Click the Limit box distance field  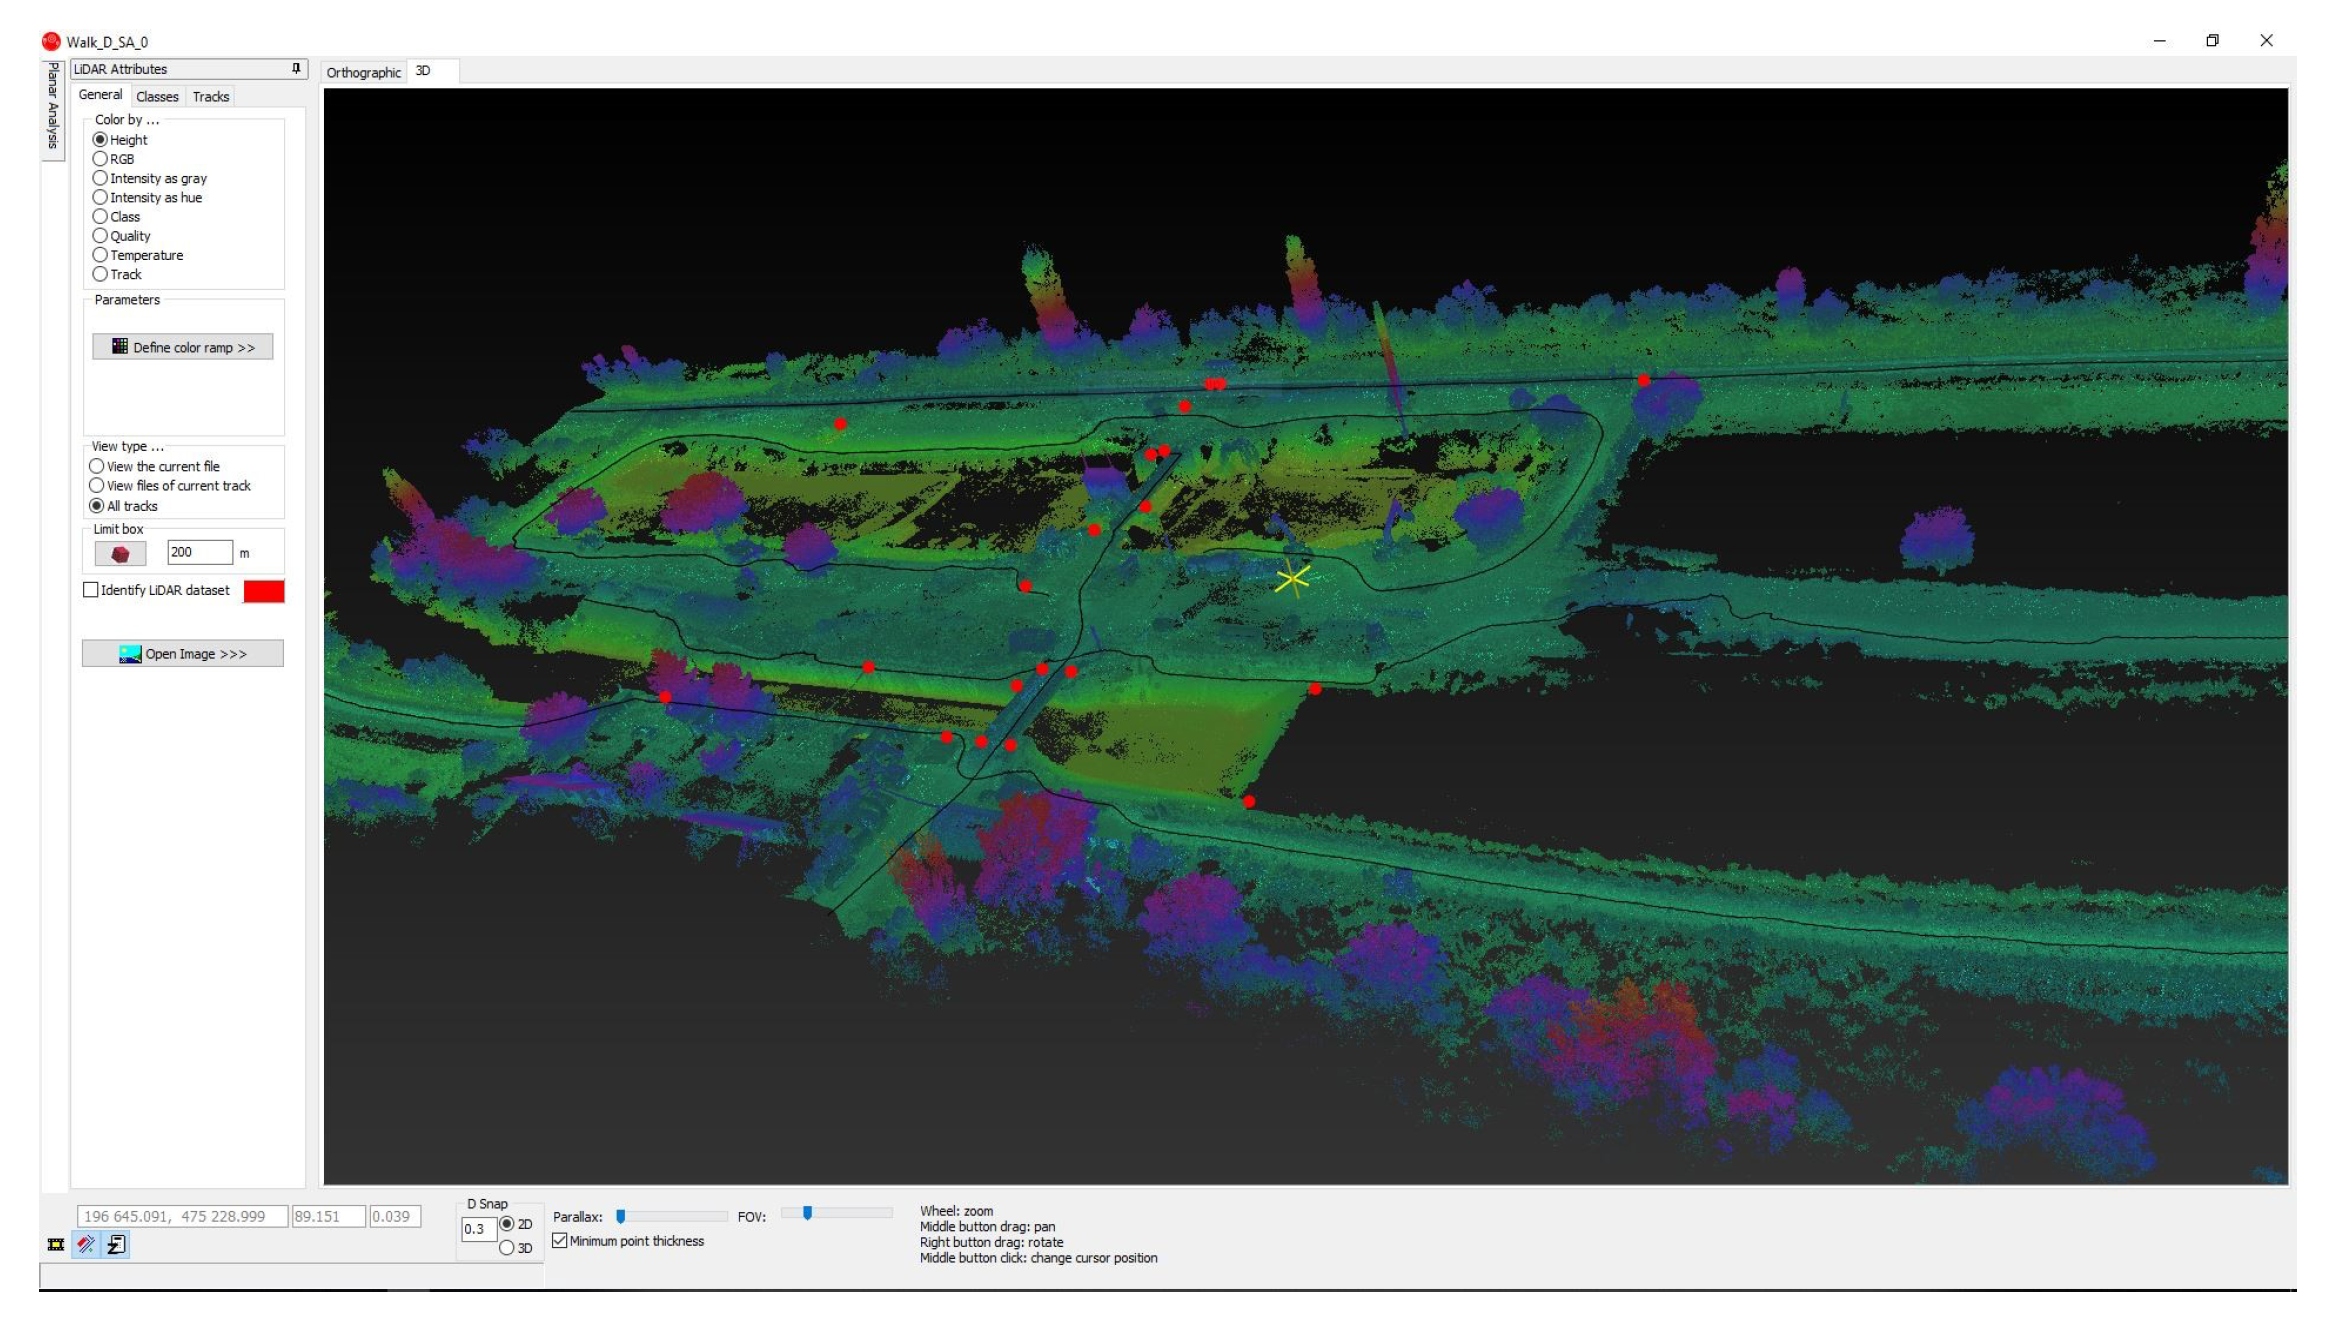pos(200,552)
